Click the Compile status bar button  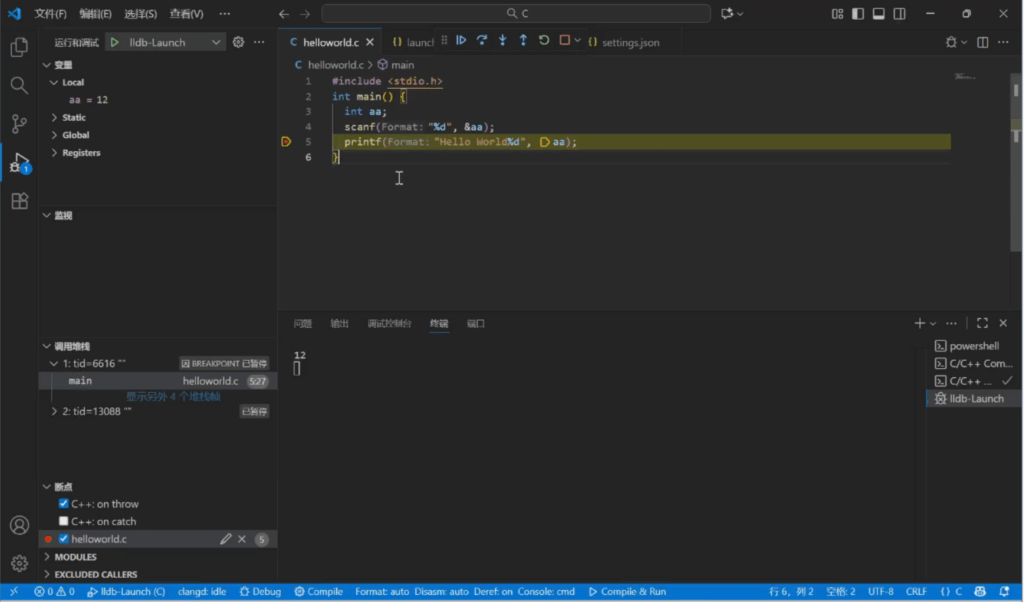tap(319, 592)
